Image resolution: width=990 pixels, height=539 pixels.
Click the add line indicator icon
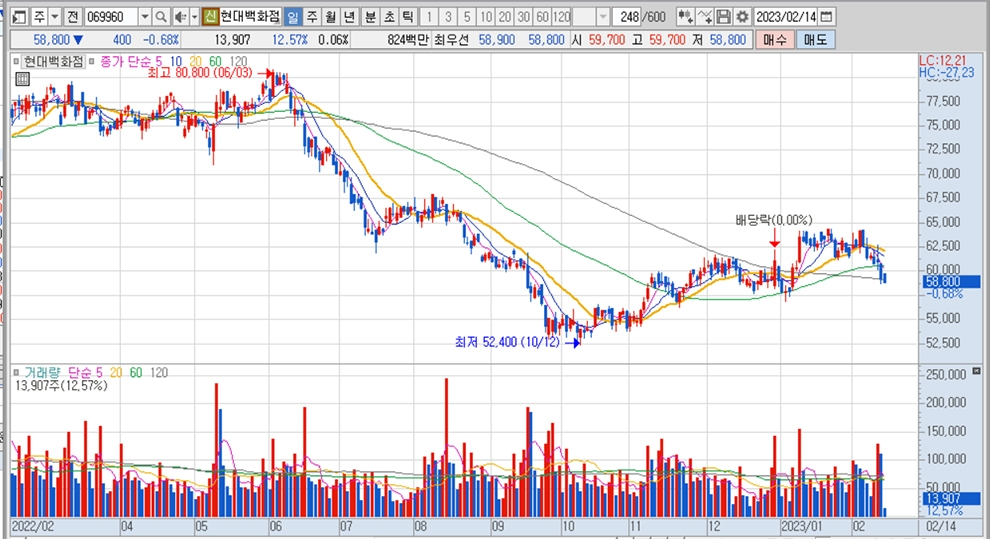click(x=704, y=17)
